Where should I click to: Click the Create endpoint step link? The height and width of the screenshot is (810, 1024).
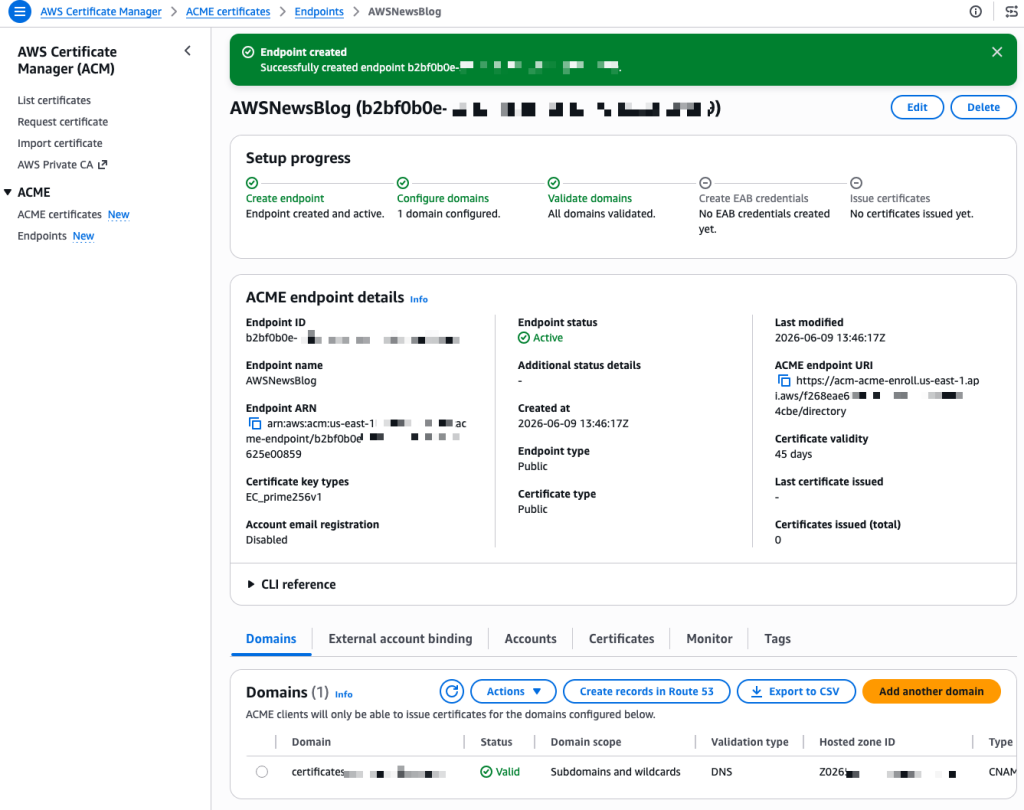pos(285,199)
